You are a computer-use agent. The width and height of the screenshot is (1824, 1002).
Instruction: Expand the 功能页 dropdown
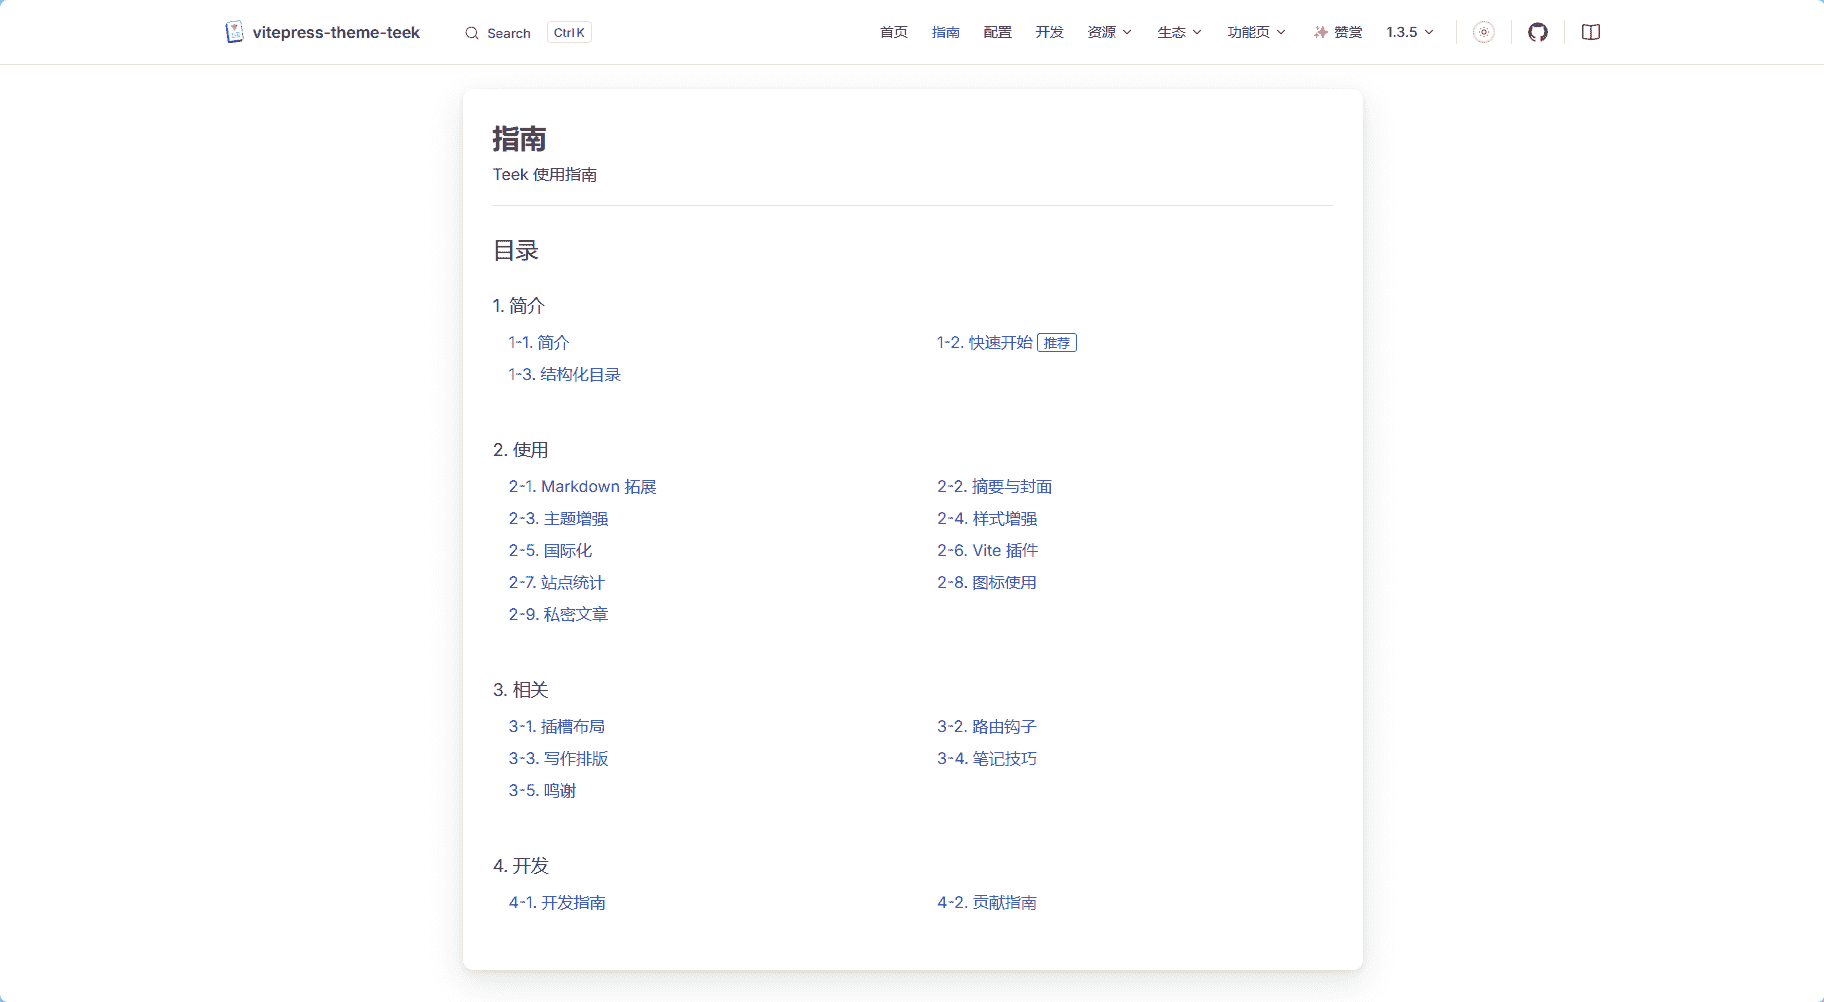[x=1255, y=31]
